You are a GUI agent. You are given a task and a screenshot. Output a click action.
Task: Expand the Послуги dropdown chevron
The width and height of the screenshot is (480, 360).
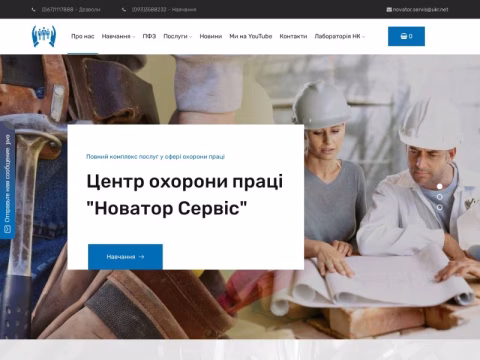190,37
